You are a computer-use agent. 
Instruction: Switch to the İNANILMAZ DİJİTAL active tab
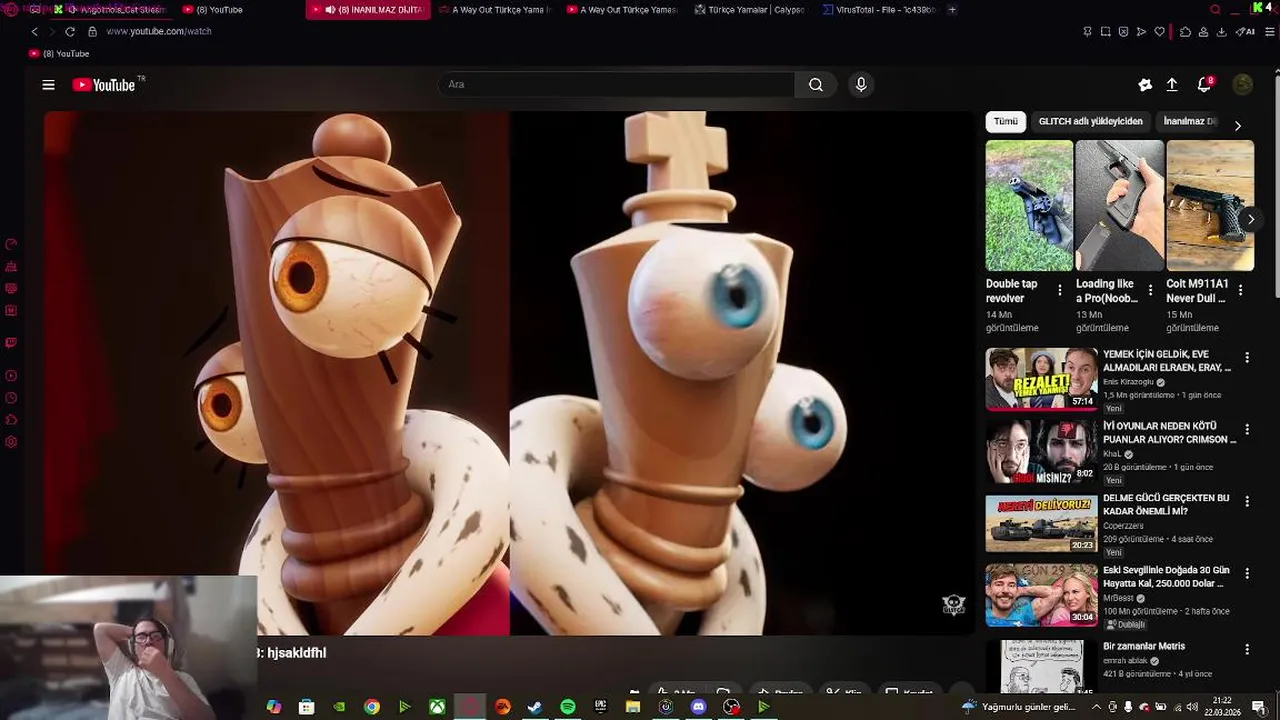tap(368, 10)
